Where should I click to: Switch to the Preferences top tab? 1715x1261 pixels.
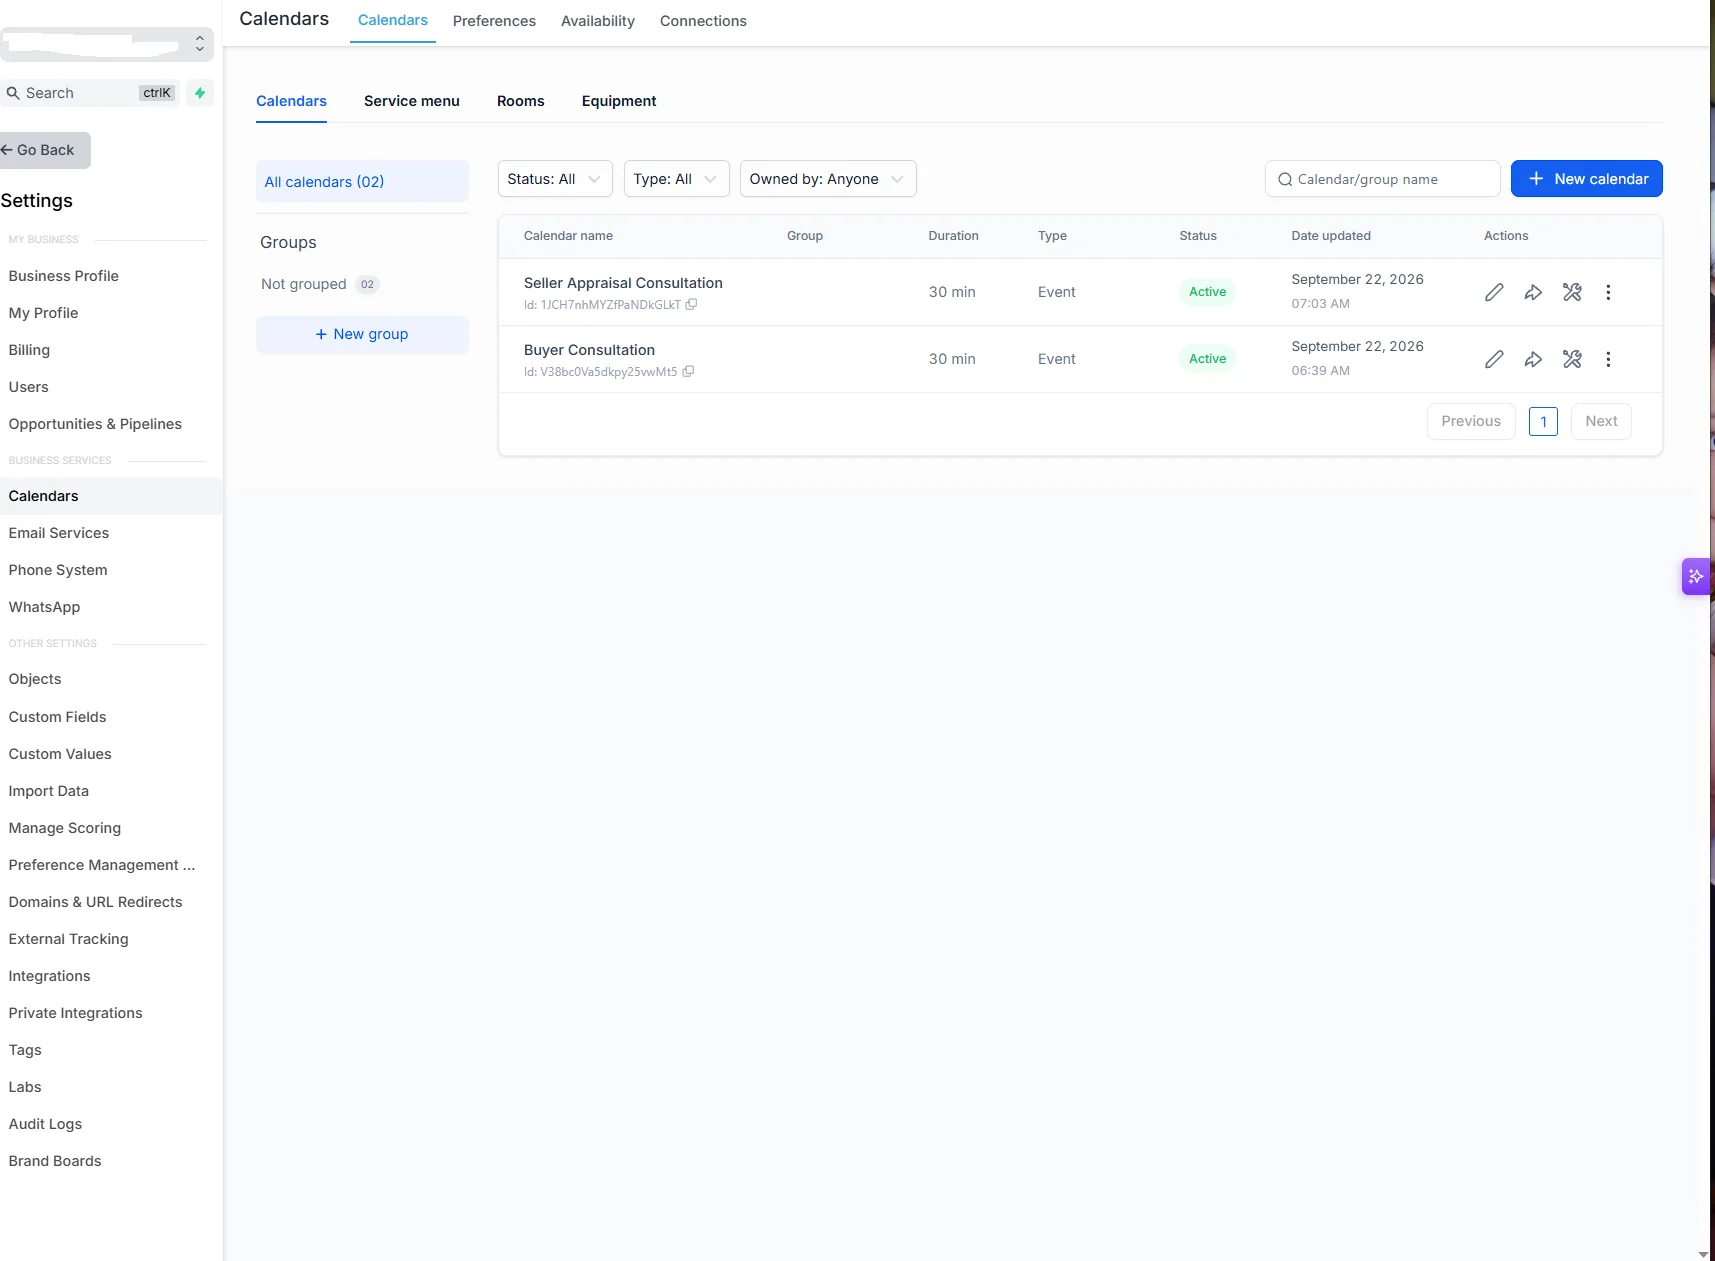pos(494,21)
